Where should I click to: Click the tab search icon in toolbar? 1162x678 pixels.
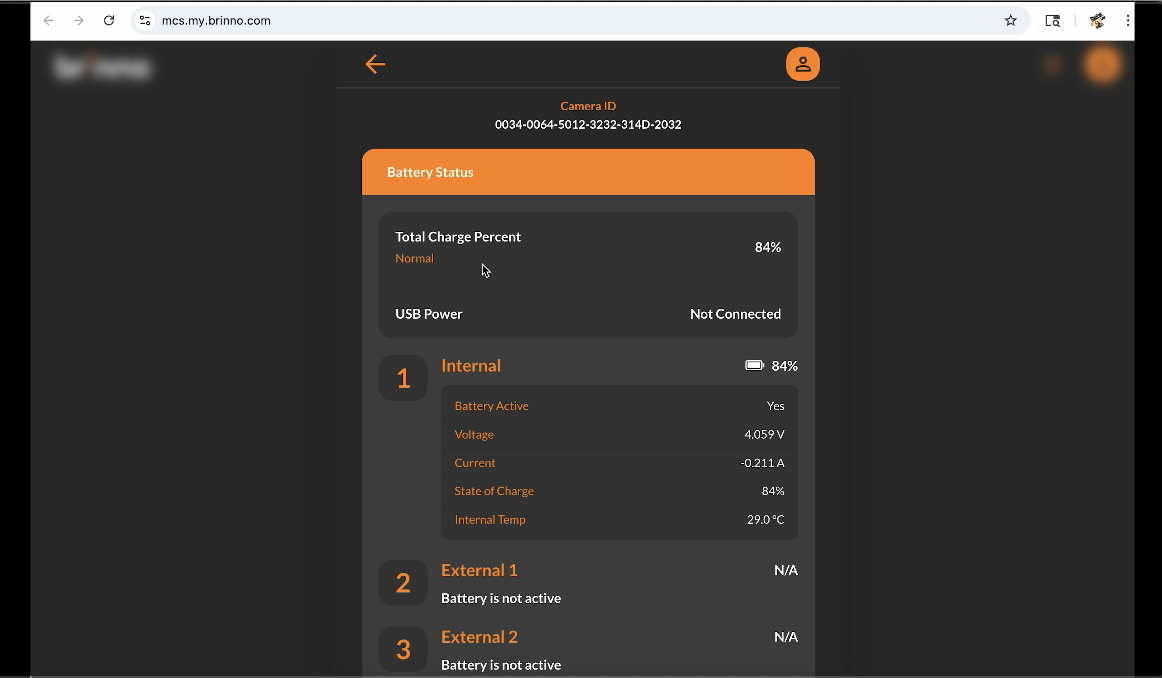click(x=1052, y=20)
